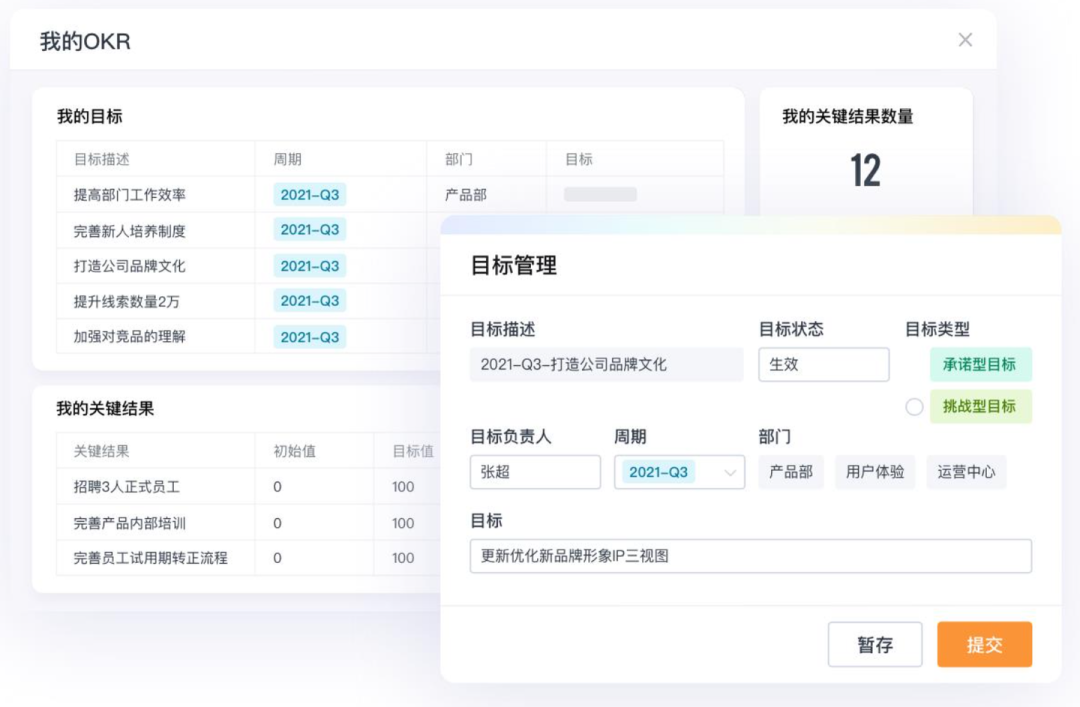The height and width of the screenshot is (707, 1080).
Task: Choose the 承诺型目标 goal type
Action: coord(980,365)
